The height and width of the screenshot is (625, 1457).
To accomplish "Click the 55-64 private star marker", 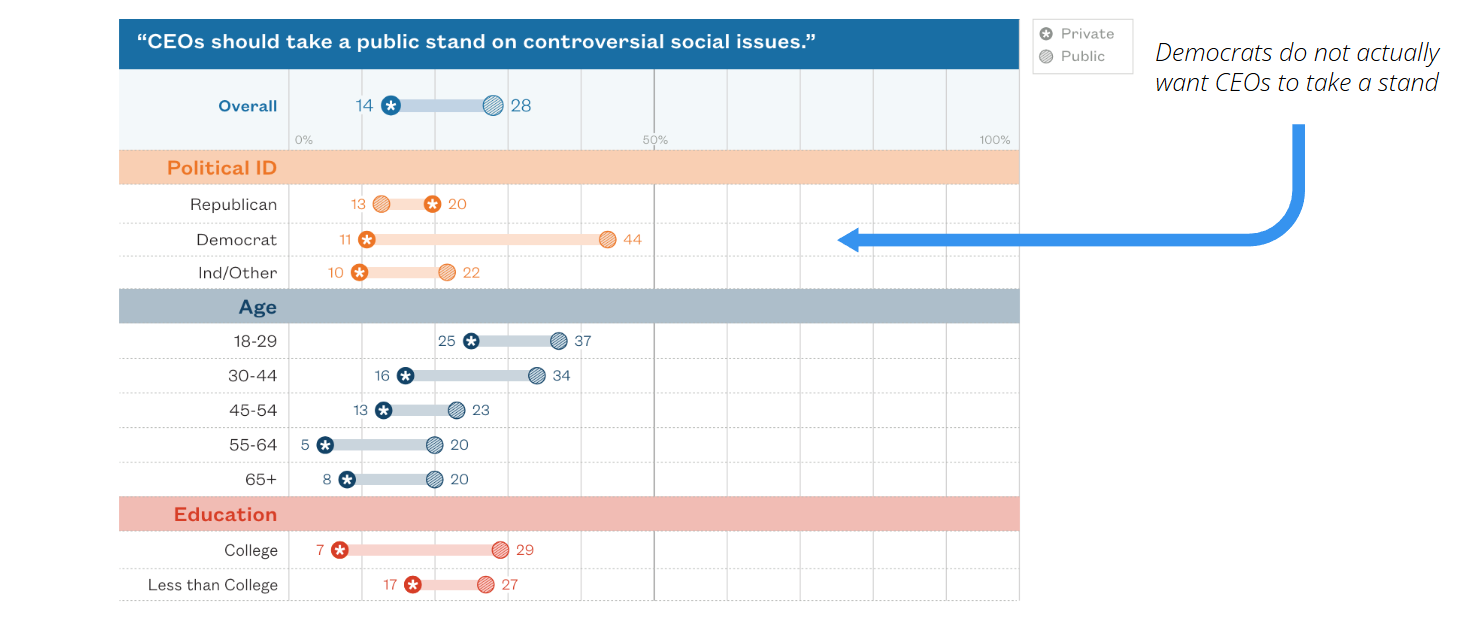I will coord(325,445).
